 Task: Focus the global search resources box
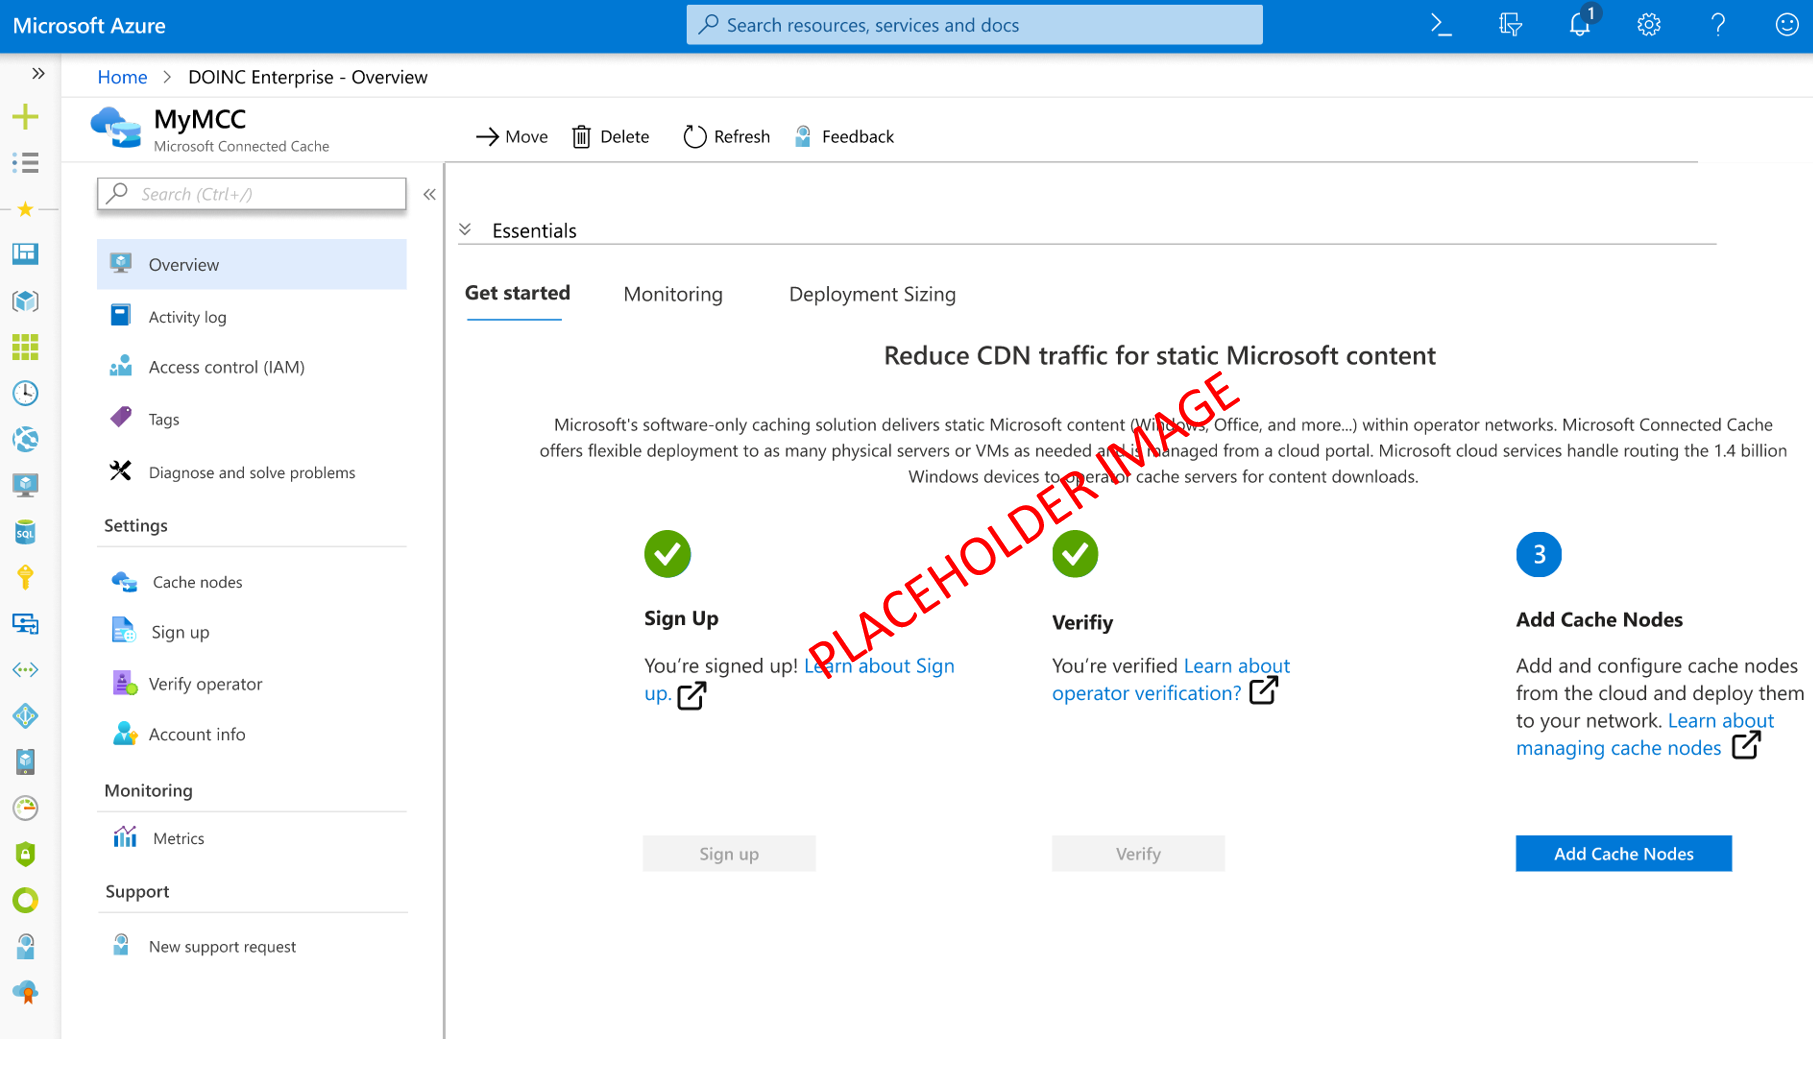click(x=974, y=25)
